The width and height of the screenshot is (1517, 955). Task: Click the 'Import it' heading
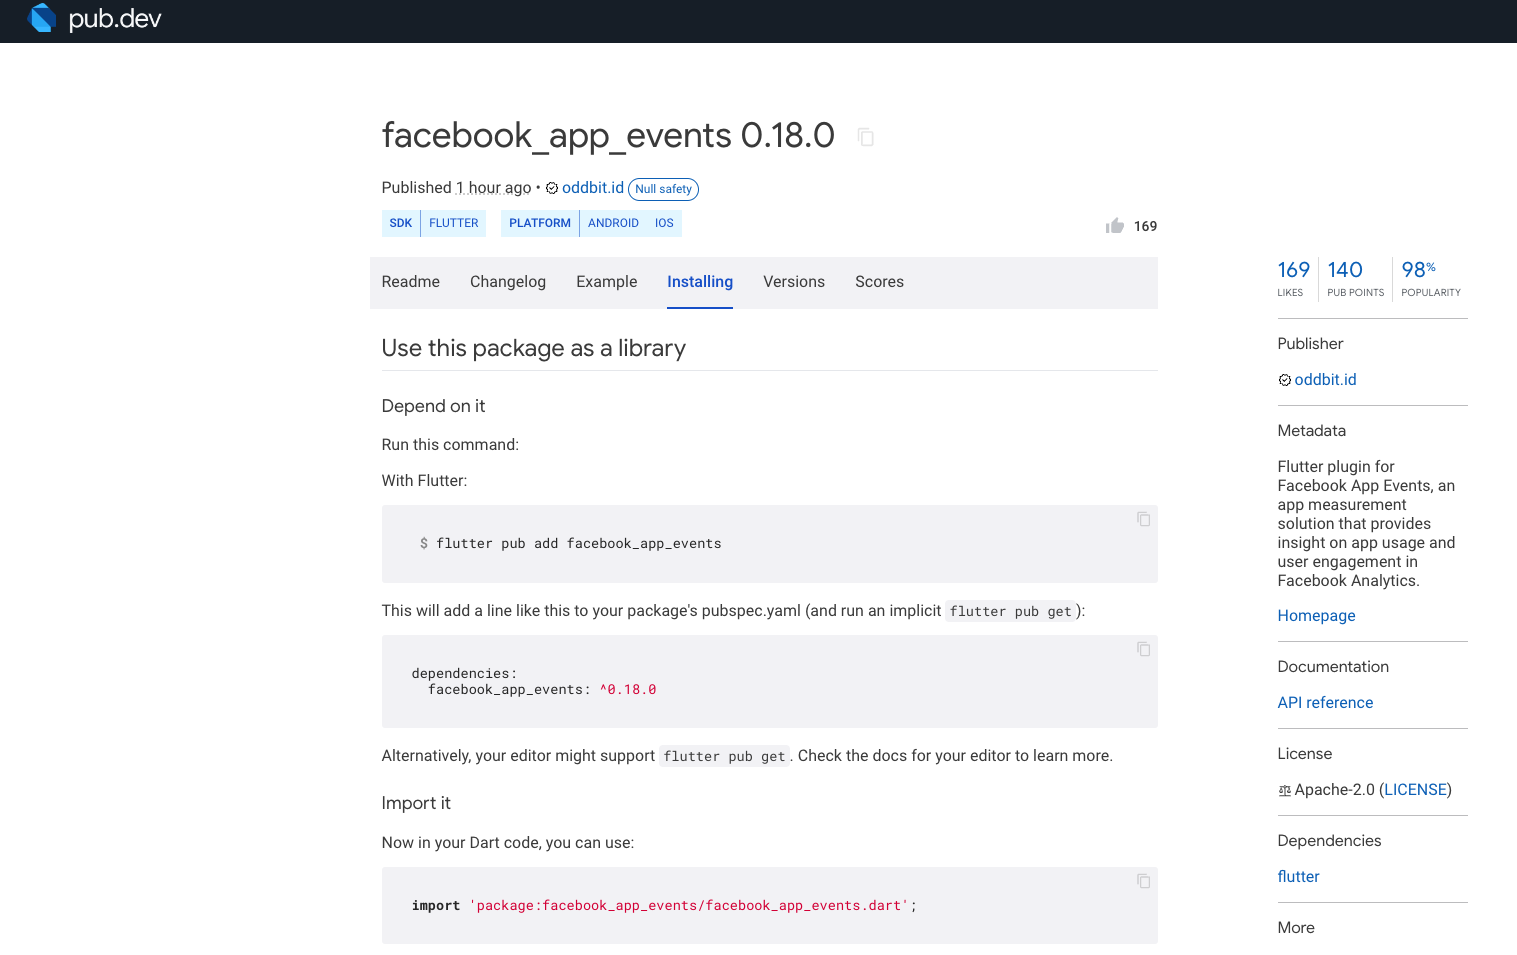click(416, 803)
